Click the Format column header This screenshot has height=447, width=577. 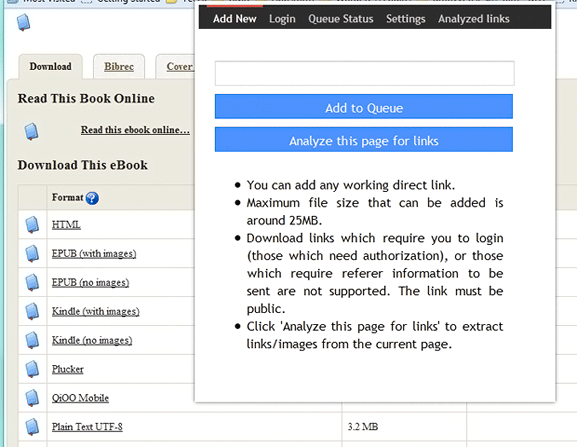pyautogui.click(x=67, y=197)
